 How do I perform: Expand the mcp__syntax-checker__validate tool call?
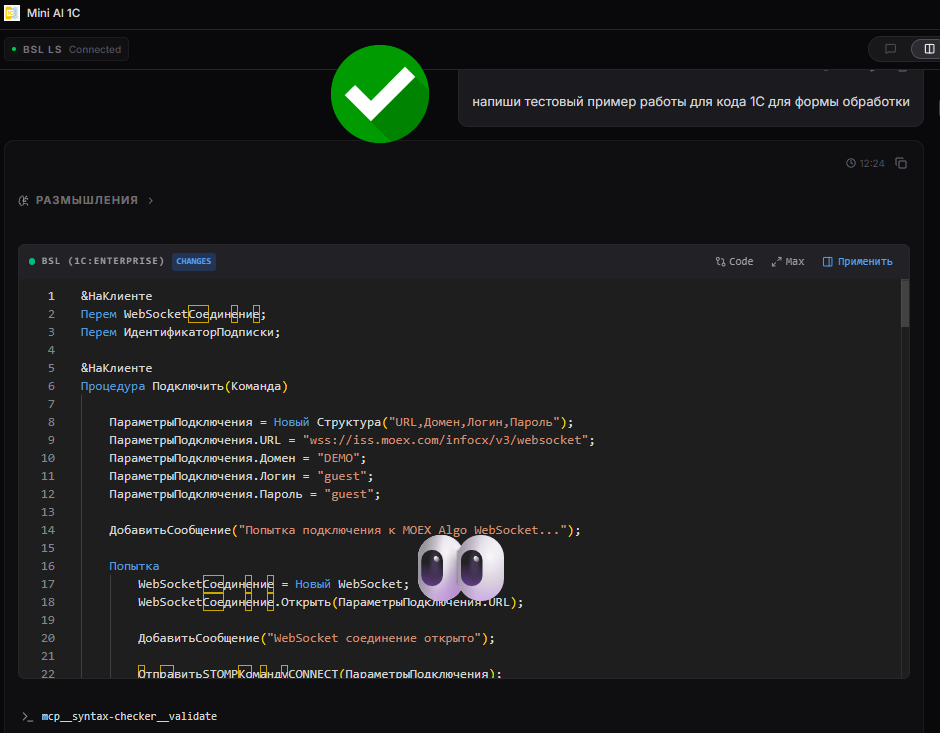coord(128,717)
